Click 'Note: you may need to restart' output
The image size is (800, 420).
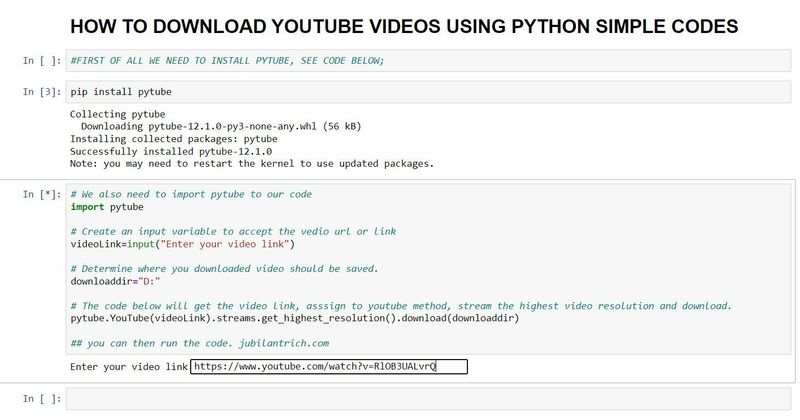tap(252, 164)
